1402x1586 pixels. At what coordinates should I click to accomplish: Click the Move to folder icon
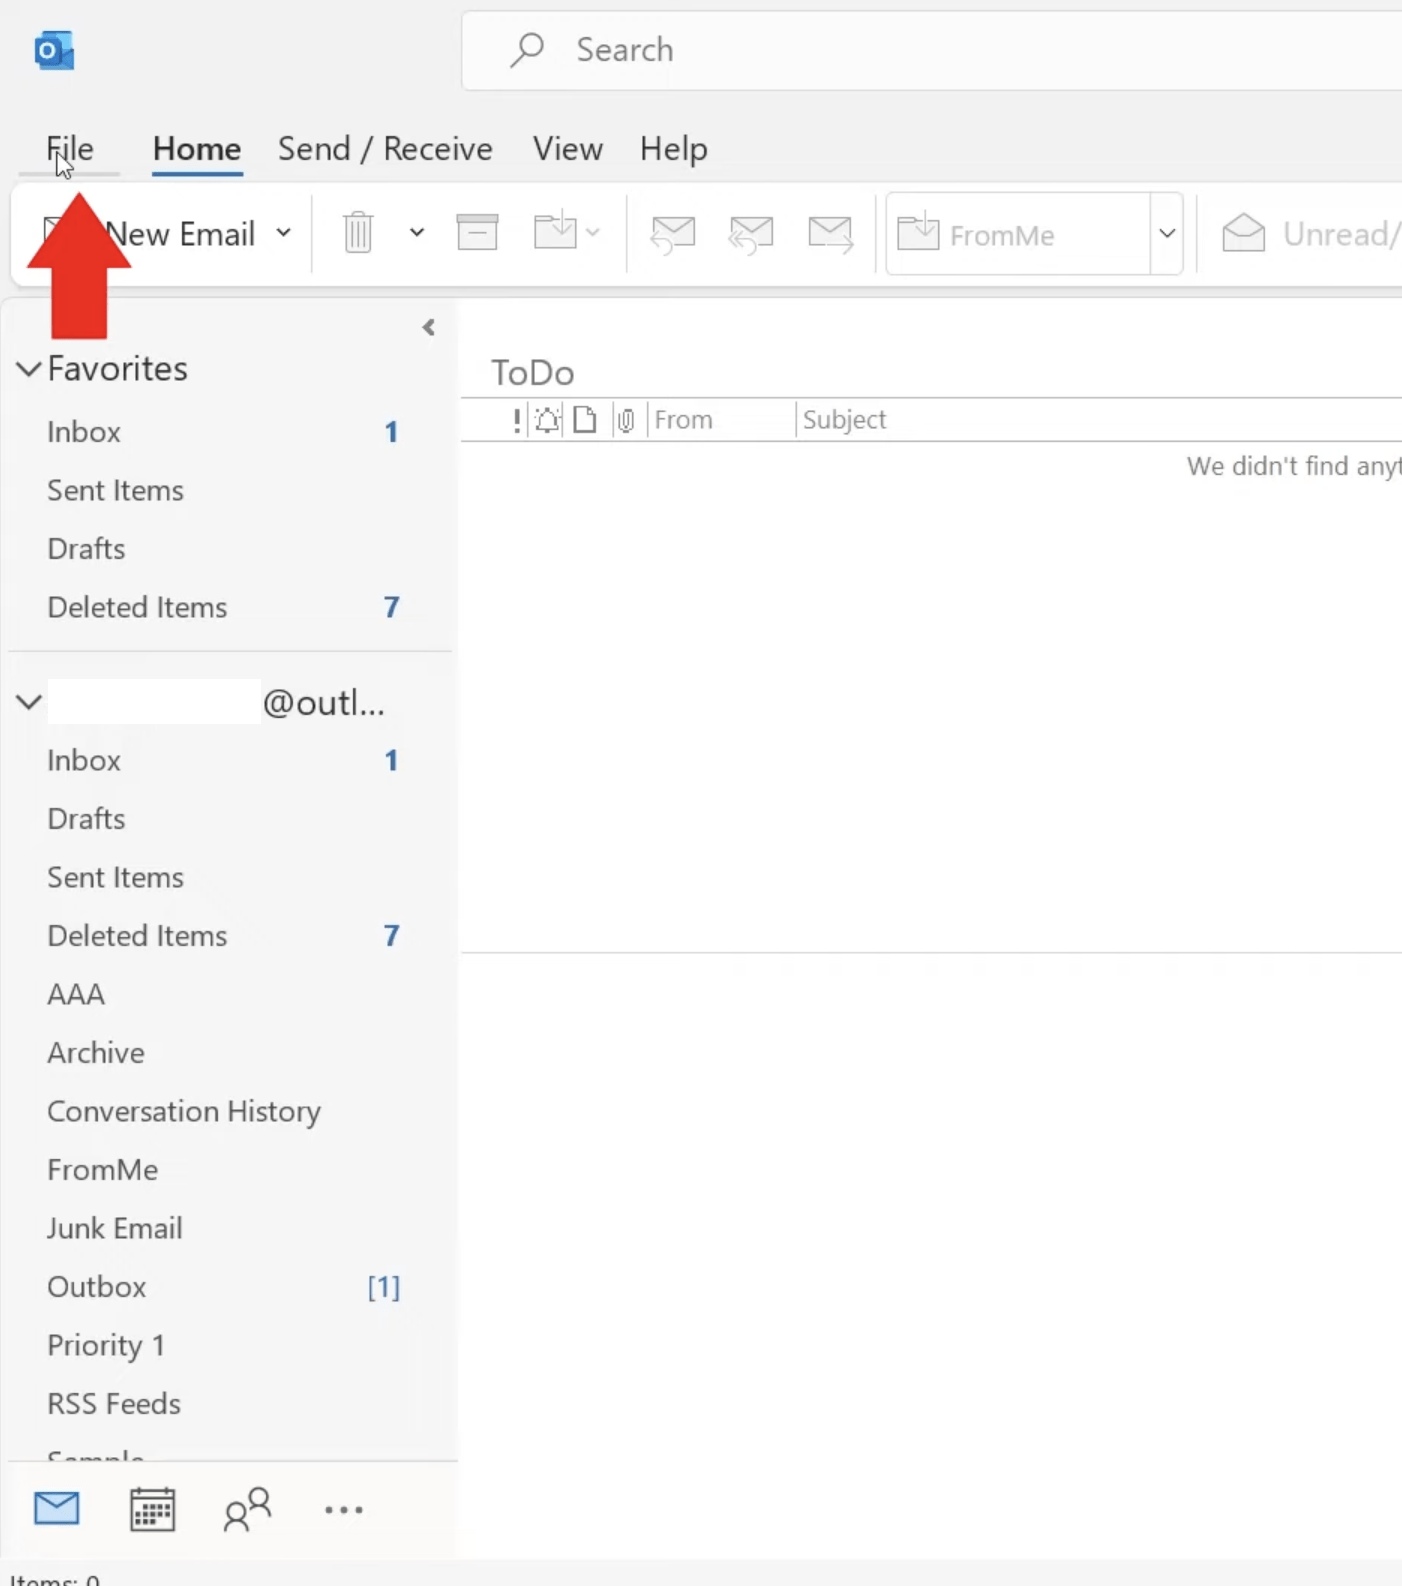556,231
